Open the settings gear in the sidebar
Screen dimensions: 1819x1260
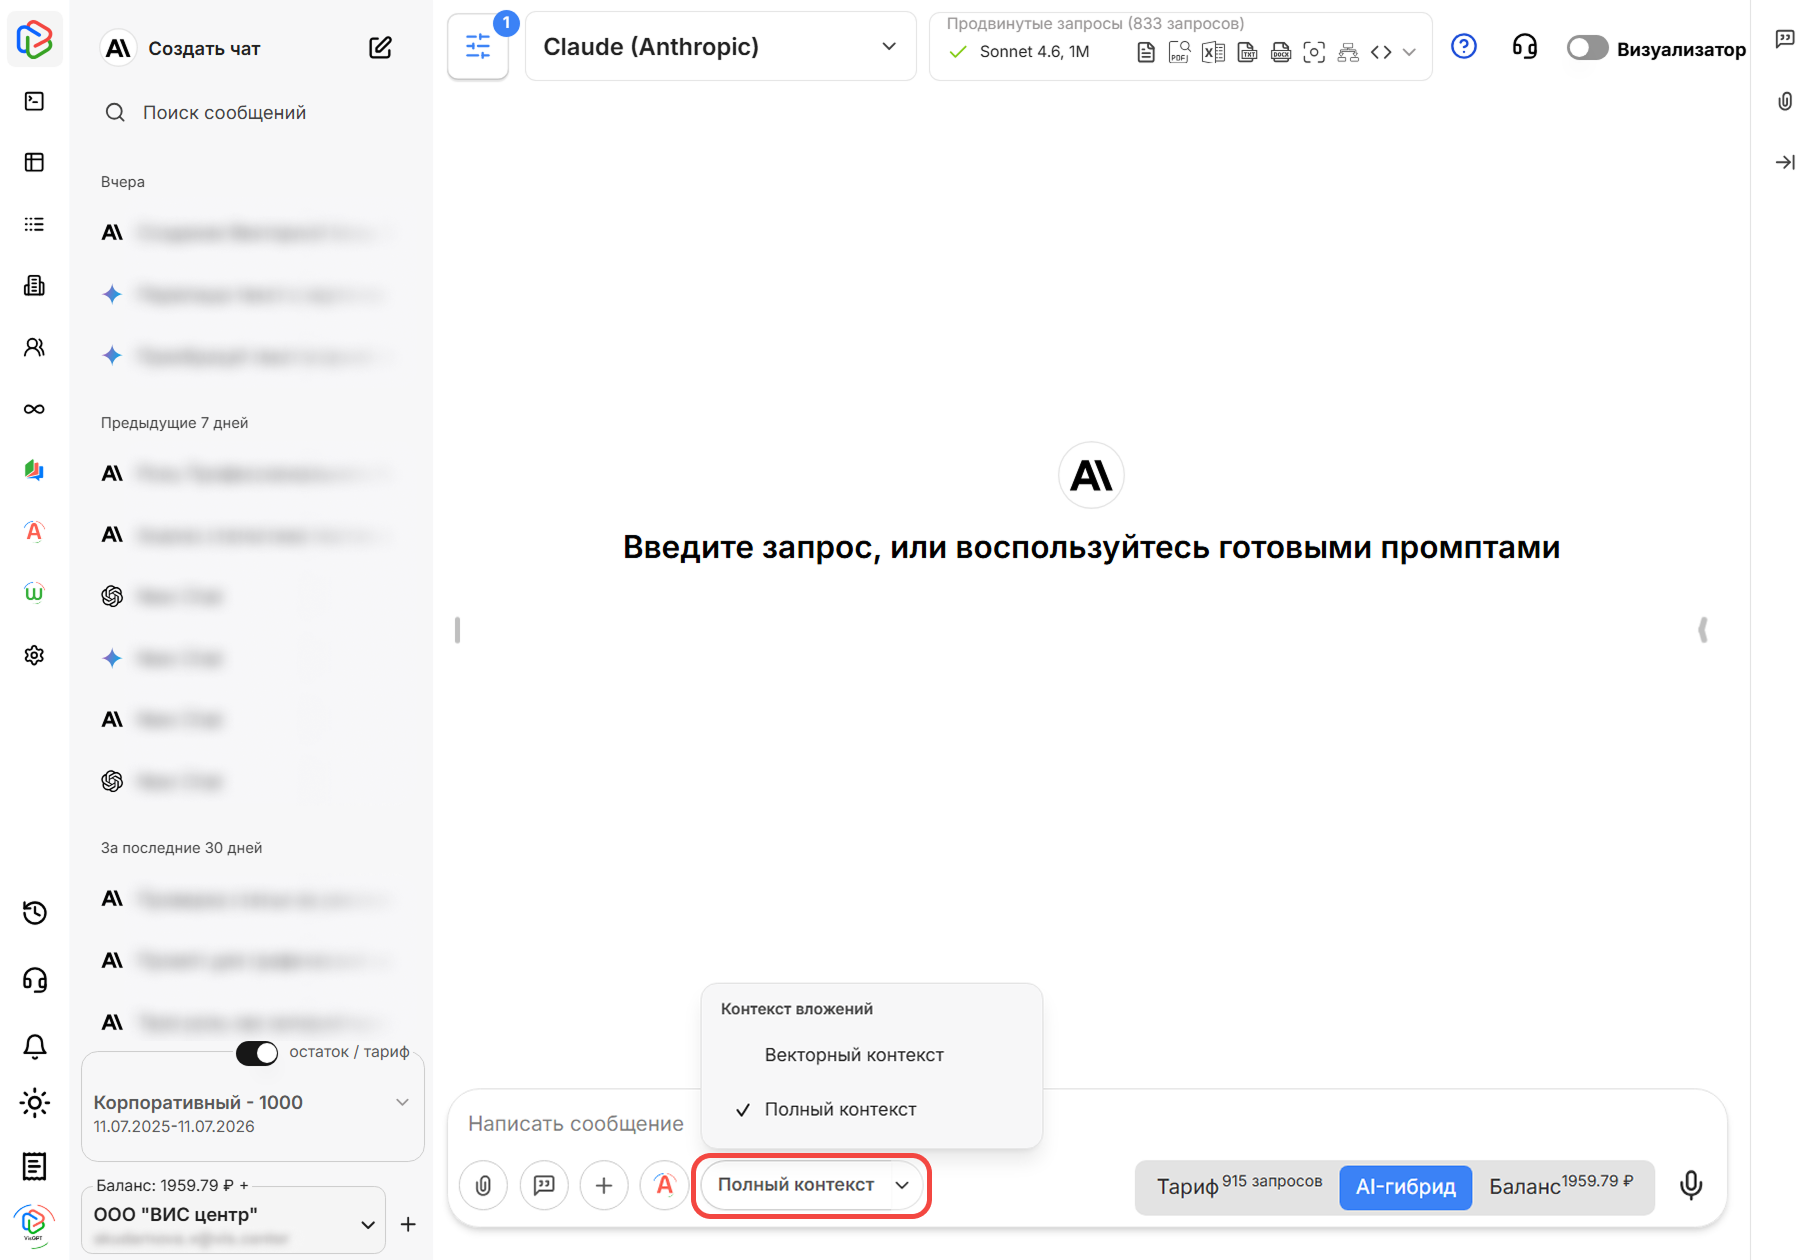point(34,654)
